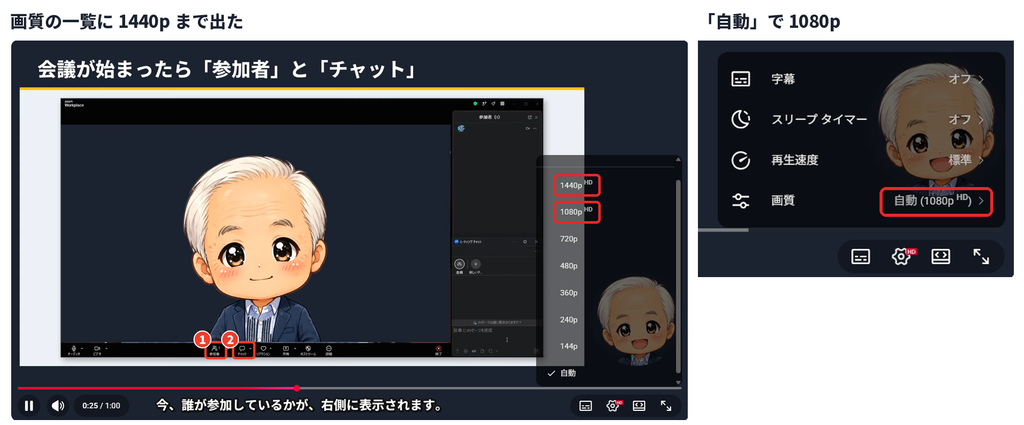Click the Zoom 共有 share screen icon

285,348
